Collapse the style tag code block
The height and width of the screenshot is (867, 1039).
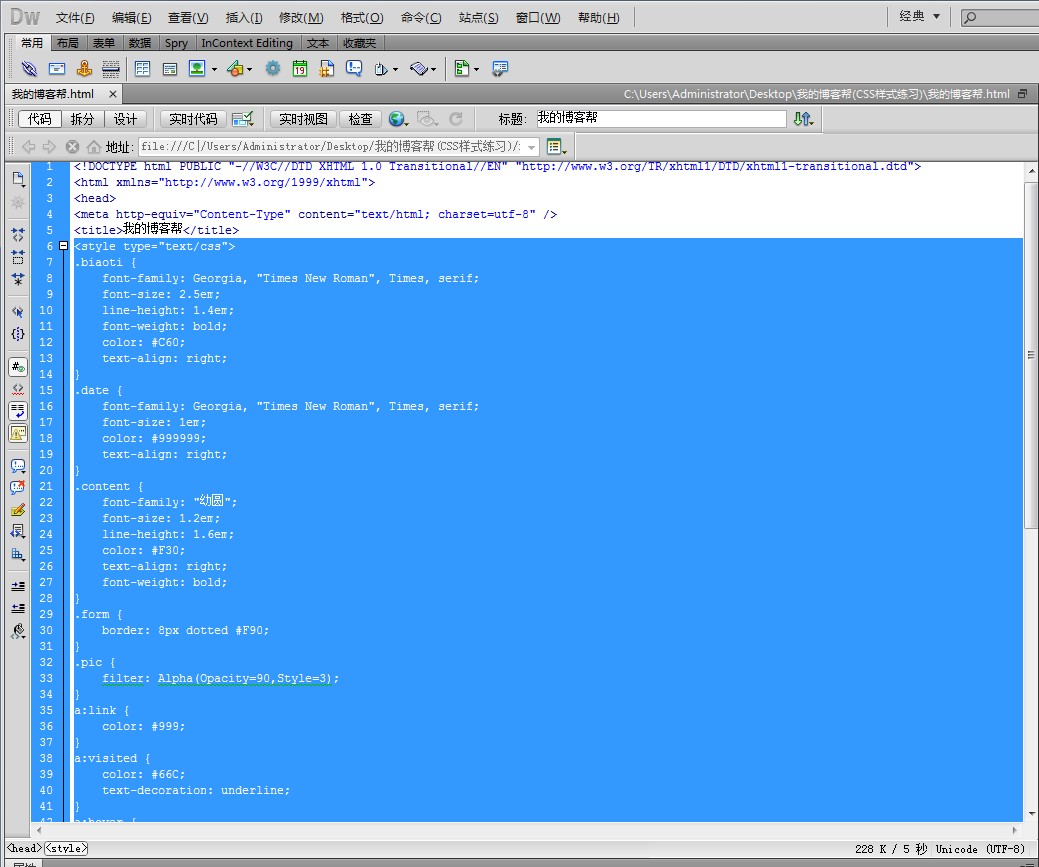(x=63, y=246)
